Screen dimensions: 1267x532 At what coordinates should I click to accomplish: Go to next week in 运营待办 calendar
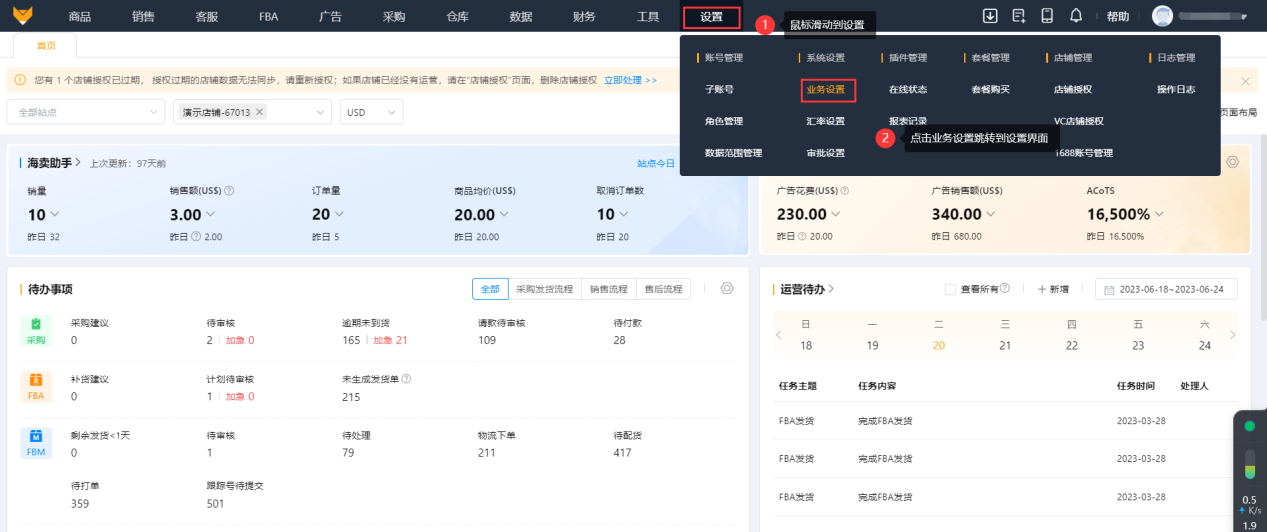pos(1232,335)
